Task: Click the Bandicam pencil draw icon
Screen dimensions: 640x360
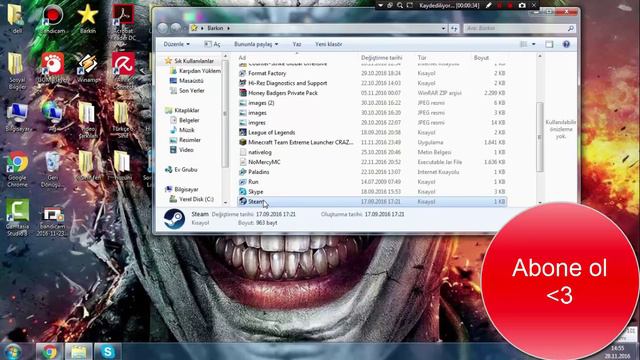Action: pos(489,5)
